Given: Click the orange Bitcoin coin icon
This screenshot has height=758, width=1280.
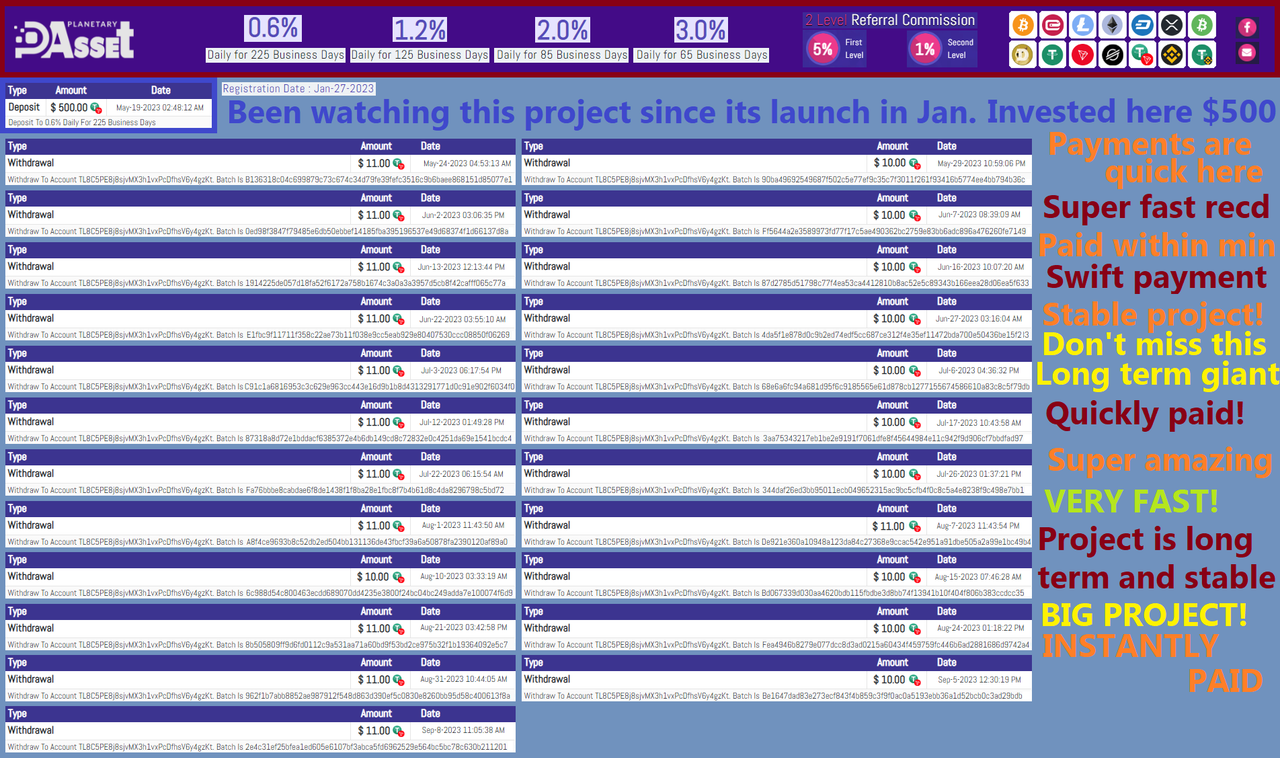Looking at the screenshot, I should [1023, 25].
